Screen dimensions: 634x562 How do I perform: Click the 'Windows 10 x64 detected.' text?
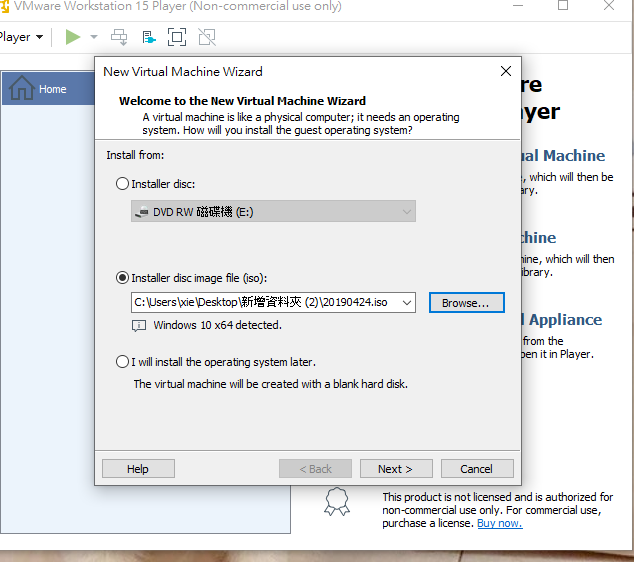218,325
